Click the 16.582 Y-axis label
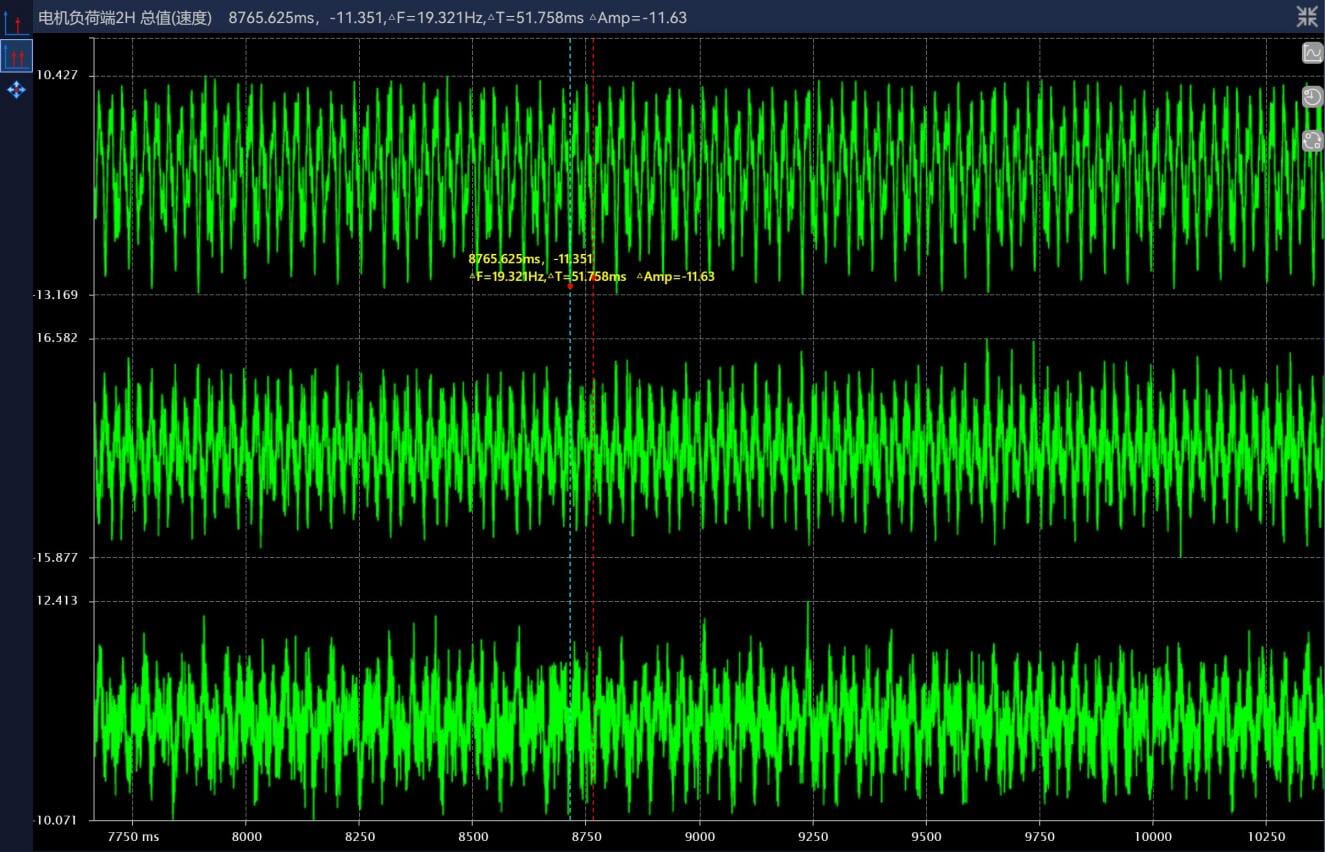 tap(57, 338)
